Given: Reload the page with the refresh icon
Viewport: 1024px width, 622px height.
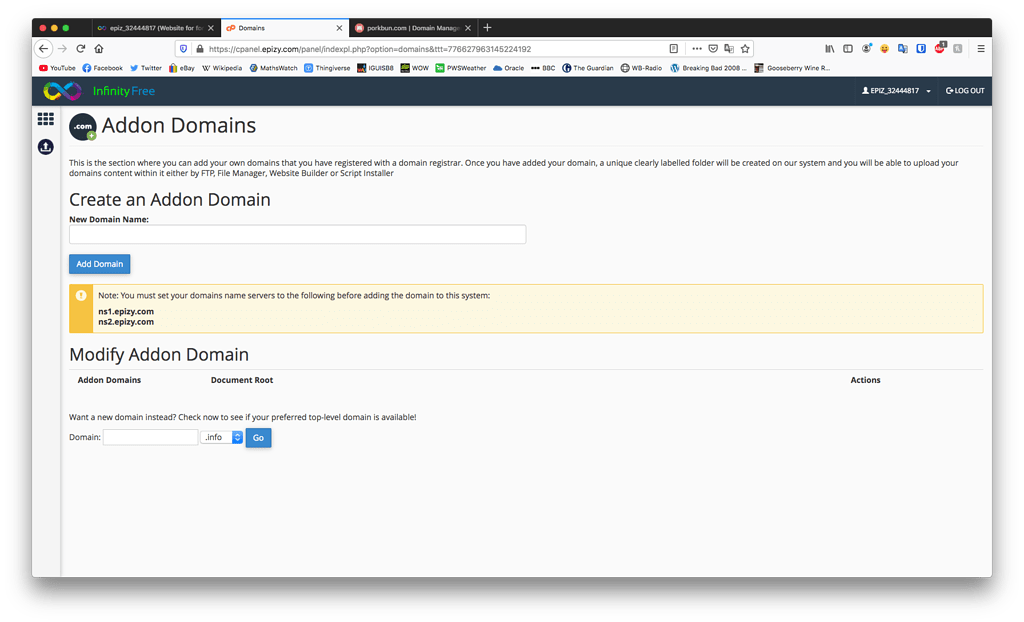Looking at the screenshot, I should [80, 47].
